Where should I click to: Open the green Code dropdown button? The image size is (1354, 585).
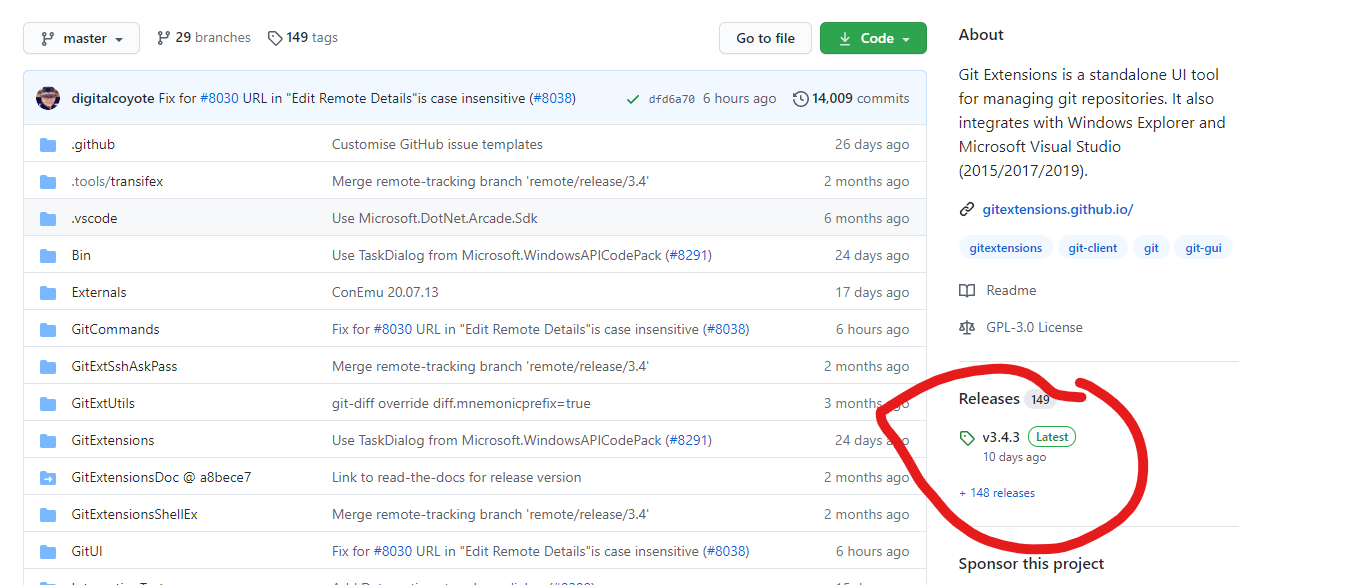pyautogui.click(x=873, y=38)
